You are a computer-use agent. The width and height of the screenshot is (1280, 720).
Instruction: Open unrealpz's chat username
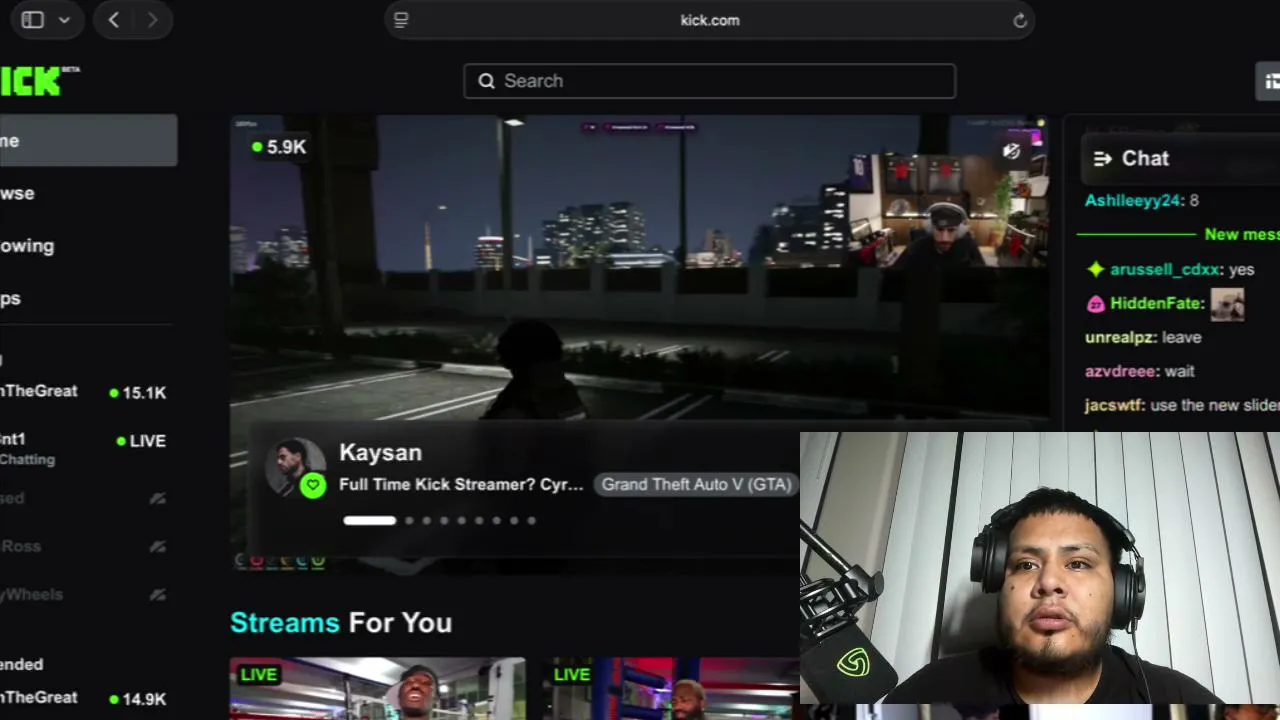pos(1121,337)
